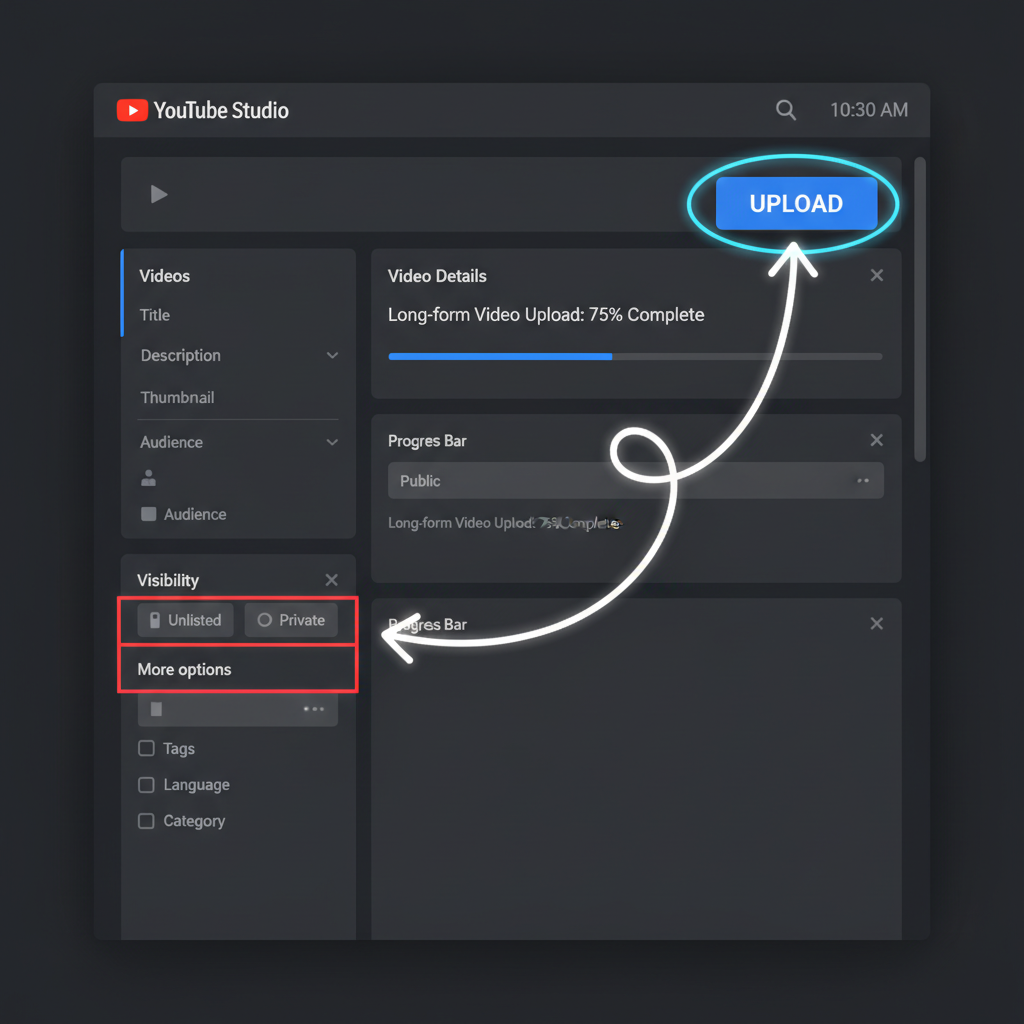Open the Description sidebar entry

(181, 355)
